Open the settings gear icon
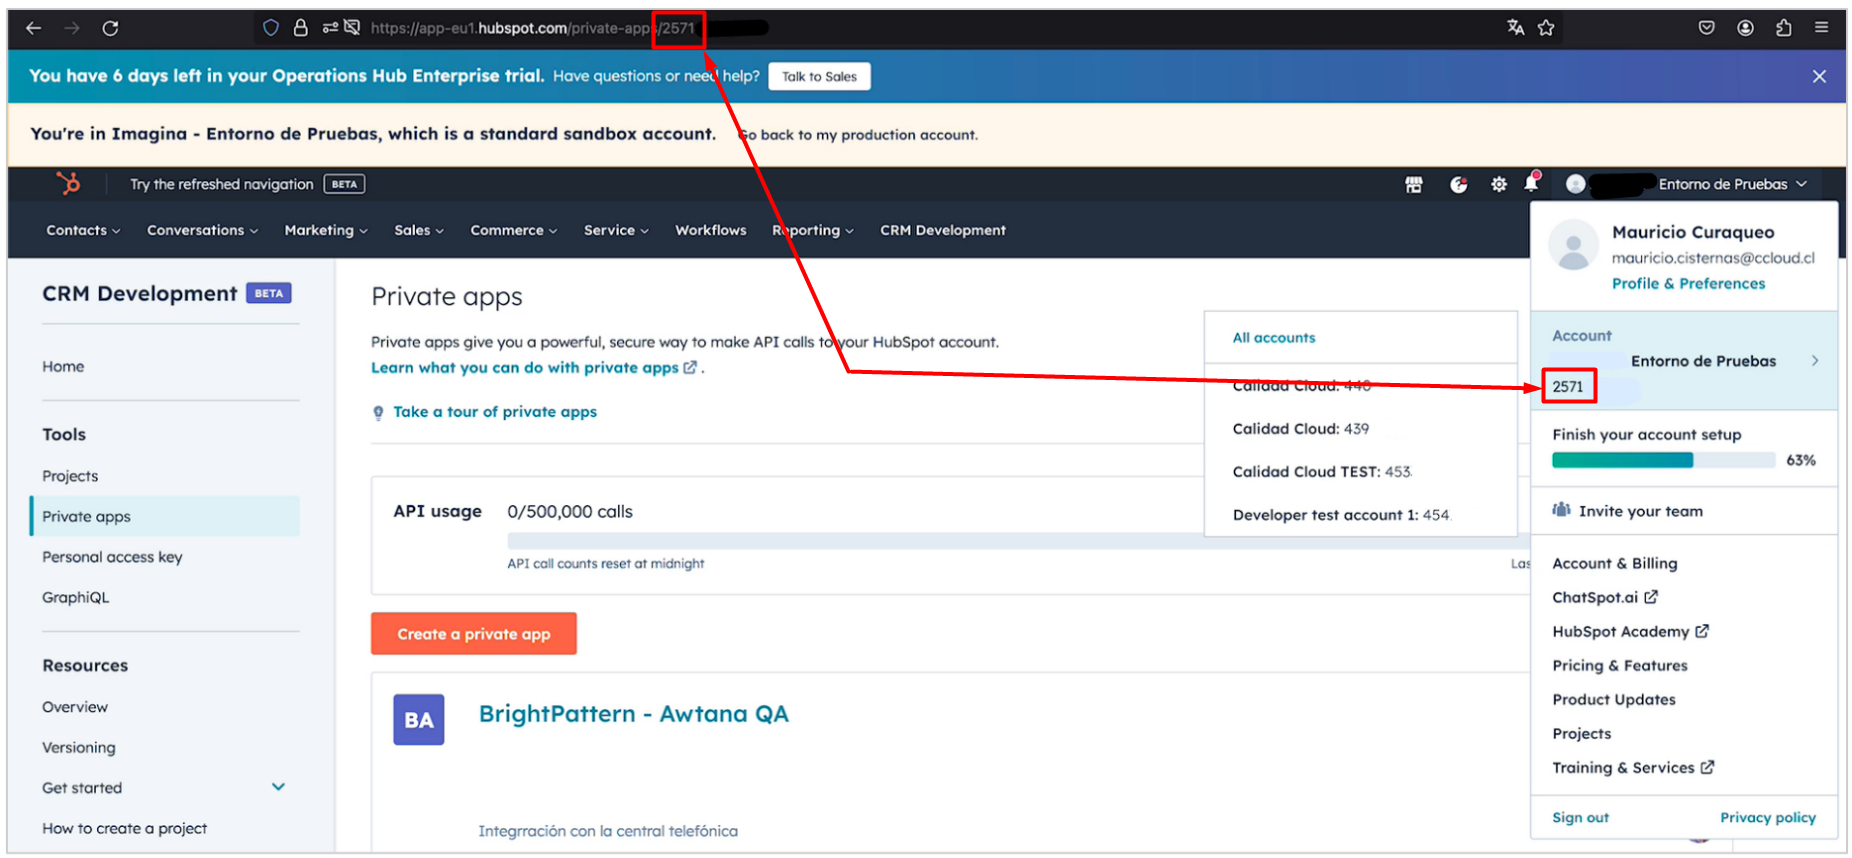Image resolution: width=1852 pixels, height=858 pixels. (x=1498, y=184)
